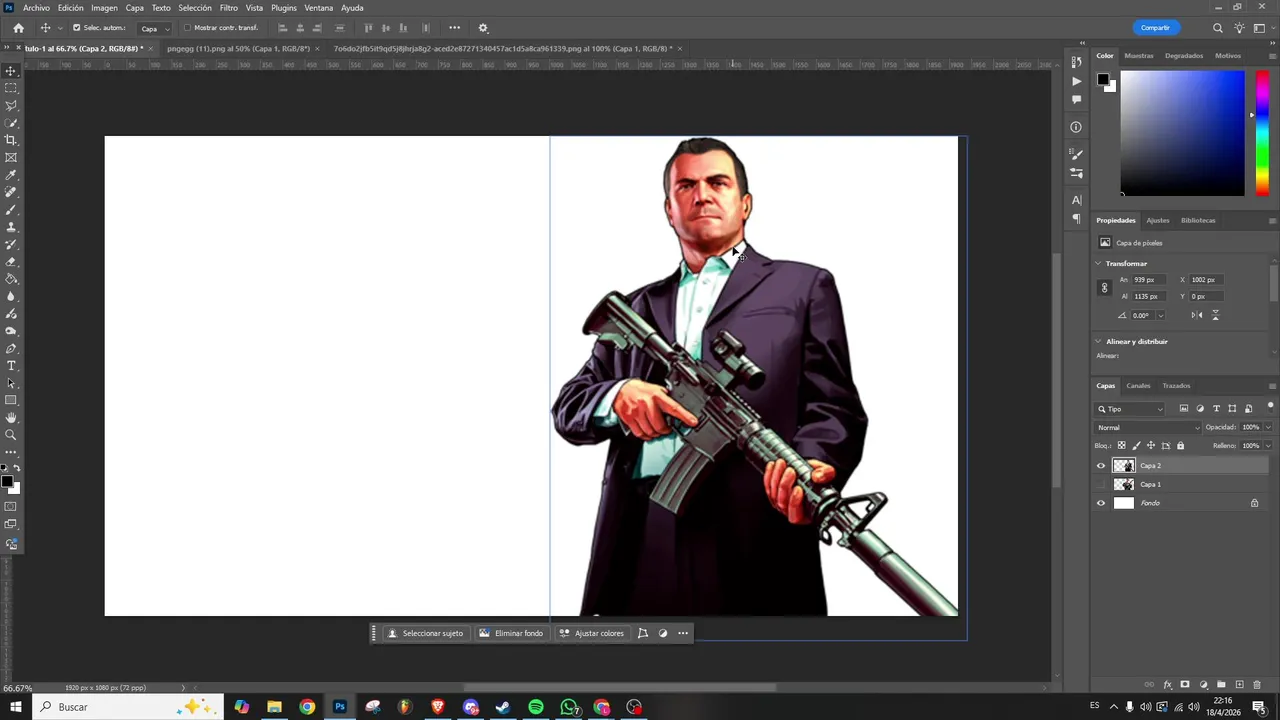Select the Pen tool
The width and height of the screenshot is (1280, 720).
tap(11, 349)
